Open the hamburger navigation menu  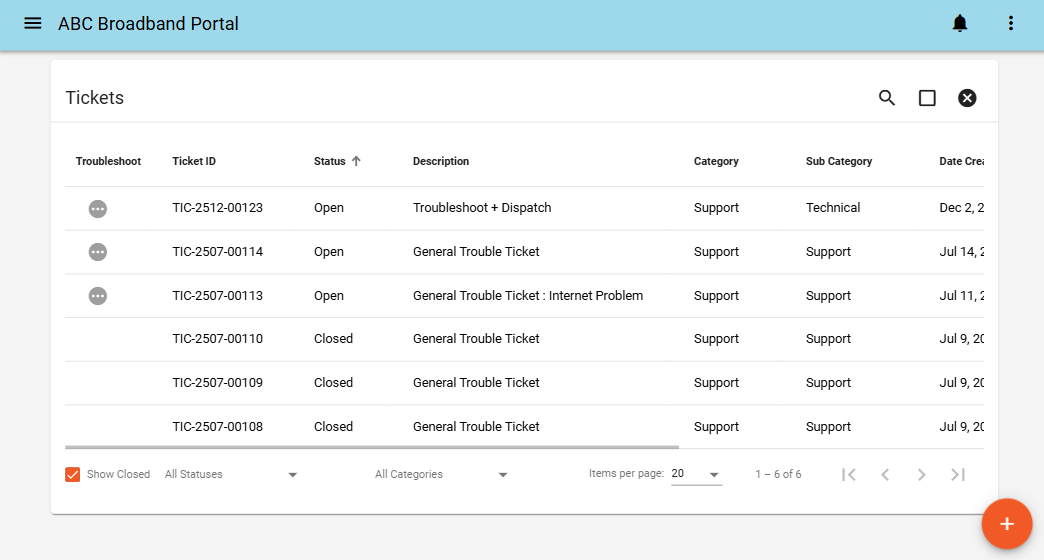(x=33, y=23)
